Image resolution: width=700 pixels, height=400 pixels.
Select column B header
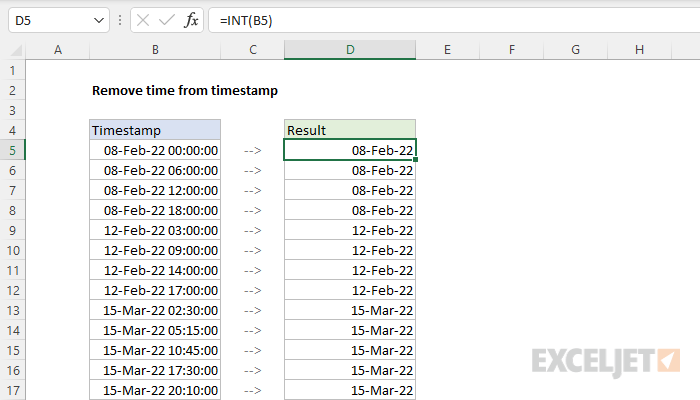tap(155, 50)
